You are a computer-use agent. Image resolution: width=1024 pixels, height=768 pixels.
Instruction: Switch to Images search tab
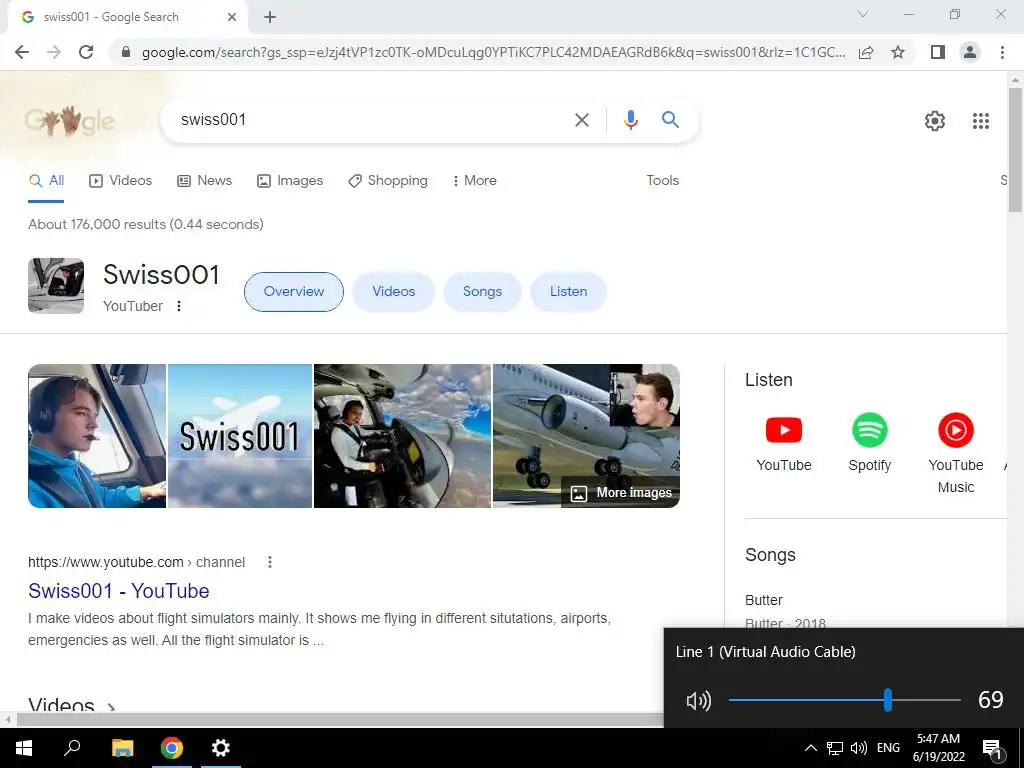click(x=290, y=181)
